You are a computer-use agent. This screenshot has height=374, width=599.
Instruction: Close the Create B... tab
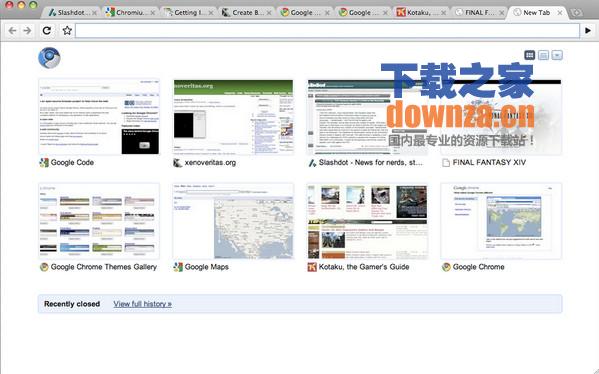click(x=269, y=13)
